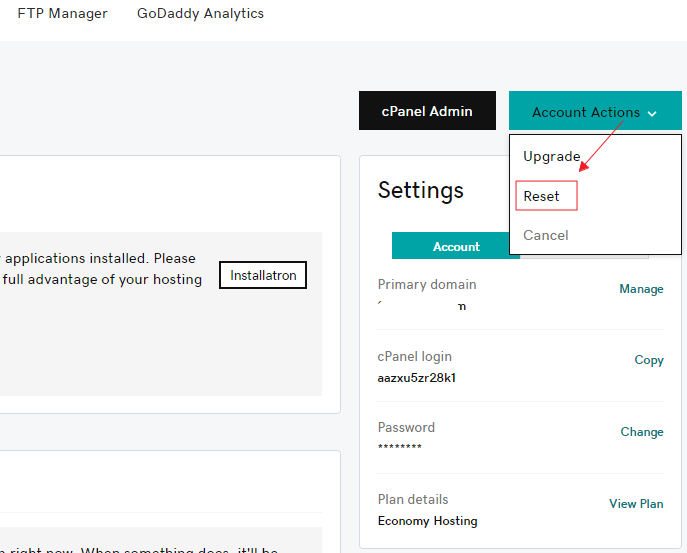Click the Settings panel heading
Image resolution: width=687 pixels, height=553 pixels.
pos(421,190)
